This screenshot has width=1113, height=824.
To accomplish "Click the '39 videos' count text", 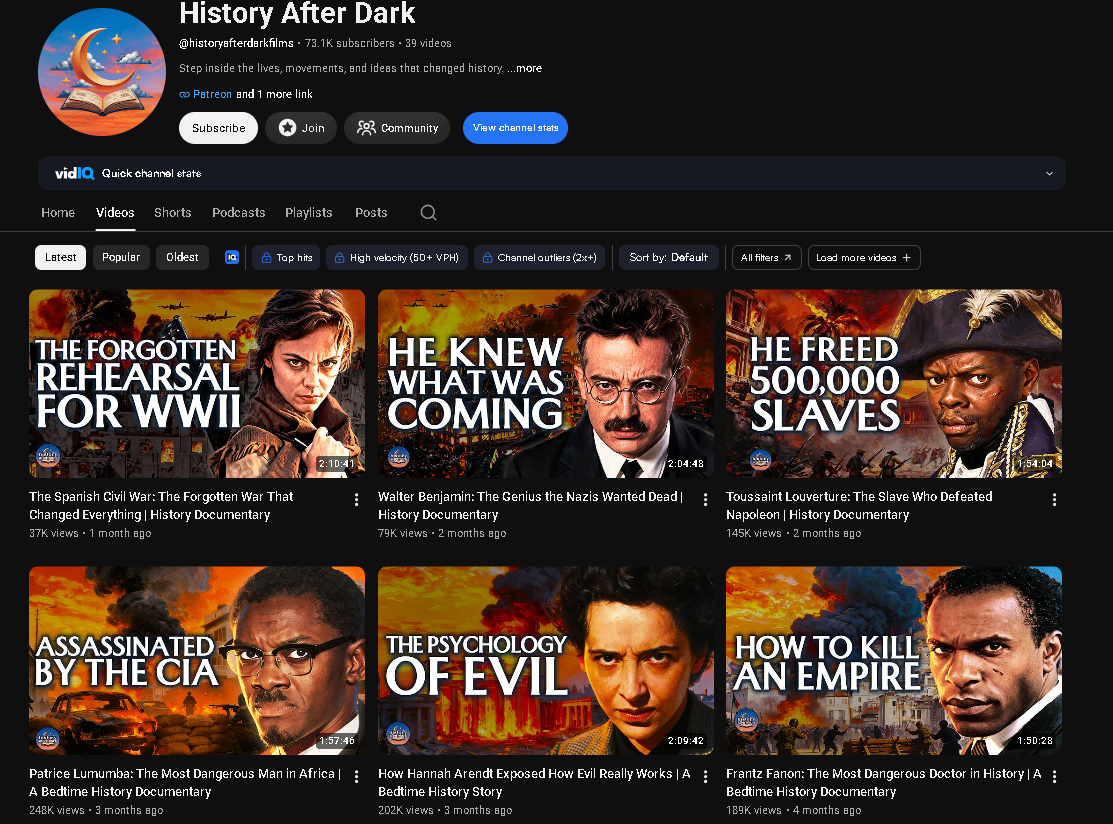I will [428, 43].
